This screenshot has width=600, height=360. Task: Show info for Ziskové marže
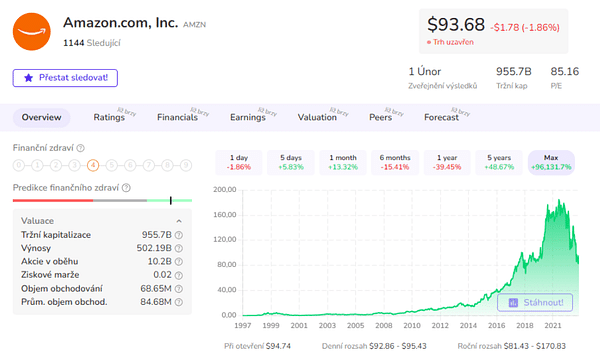click(x=179, y=275)
